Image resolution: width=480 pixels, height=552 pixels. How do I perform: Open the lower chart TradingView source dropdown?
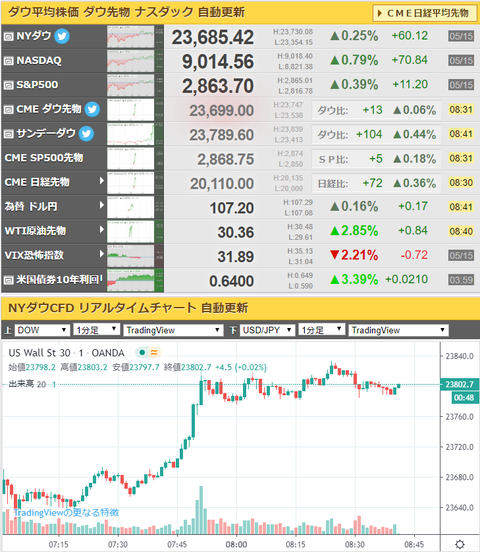pos(398,330)
